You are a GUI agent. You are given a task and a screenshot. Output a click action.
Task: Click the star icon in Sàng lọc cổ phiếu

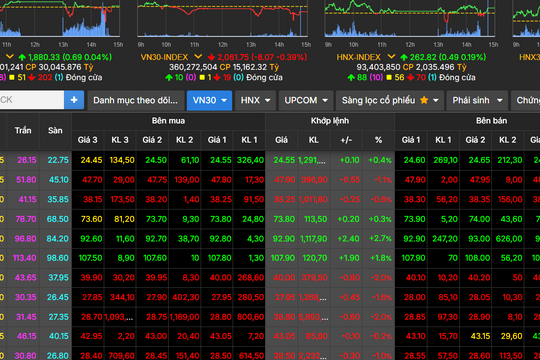[424, 100]
